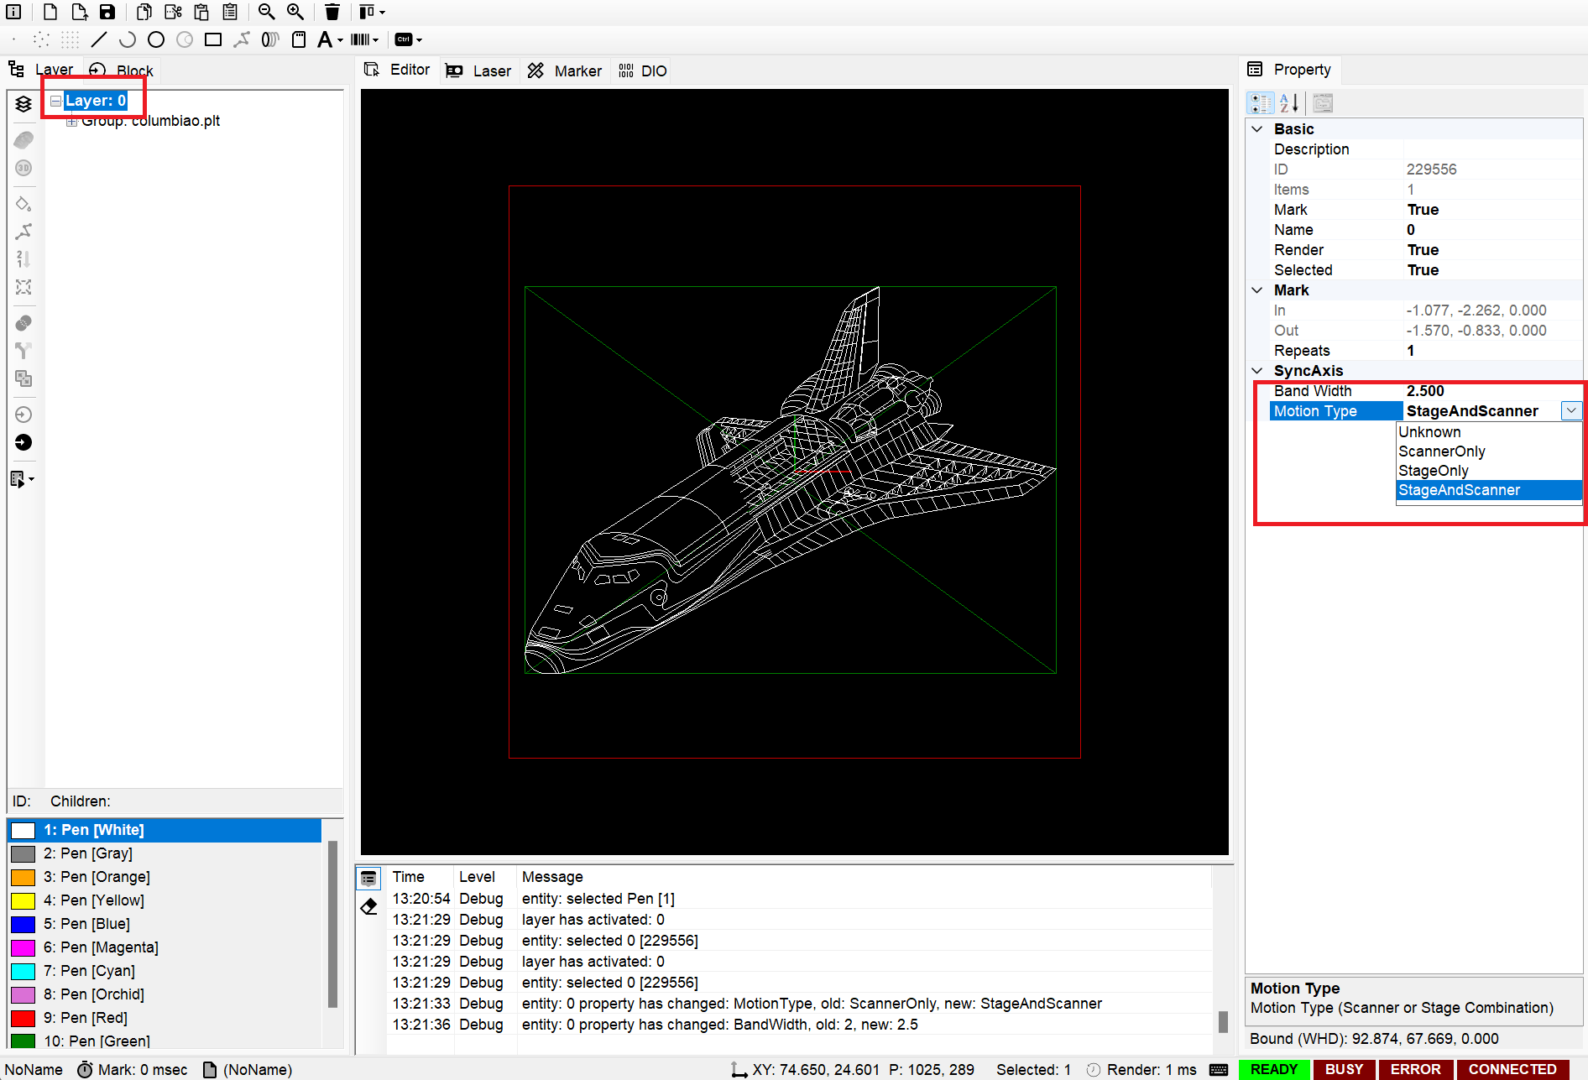Image resolution: width=1588 pixels, height=1080 pixels.
Task: Select the Line drawing tool
Action: 98,40
